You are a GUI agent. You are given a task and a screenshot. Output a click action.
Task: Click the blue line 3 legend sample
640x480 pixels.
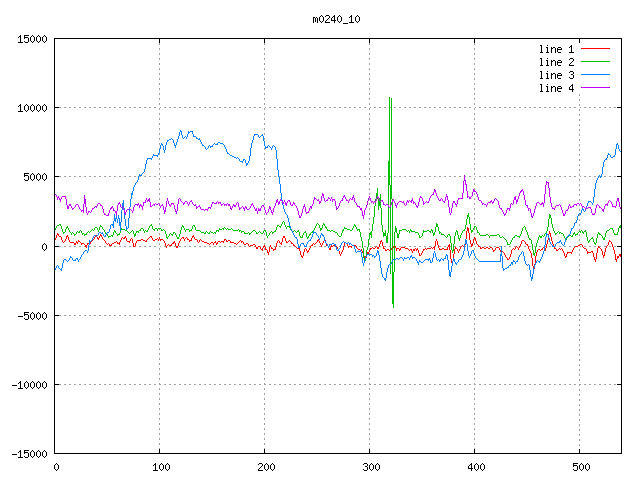[x=596, y=75]
